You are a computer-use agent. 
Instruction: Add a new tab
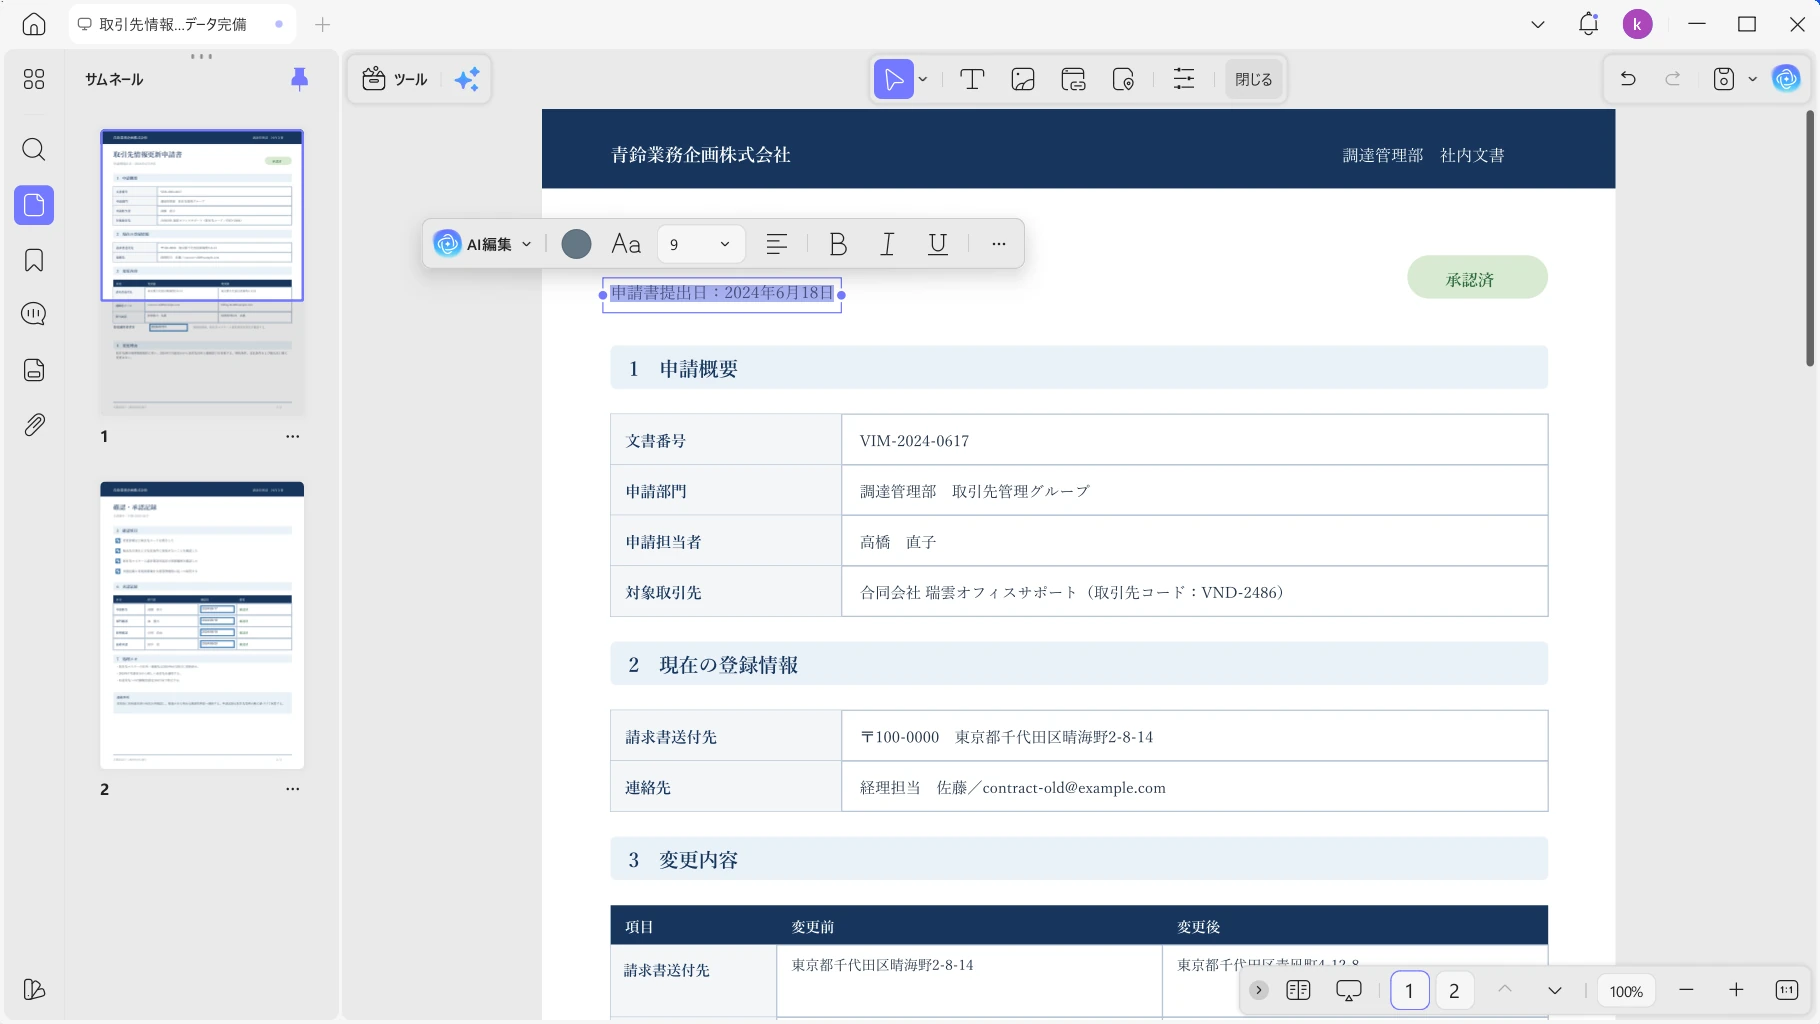pyautogui.click(x=322, y=24)
